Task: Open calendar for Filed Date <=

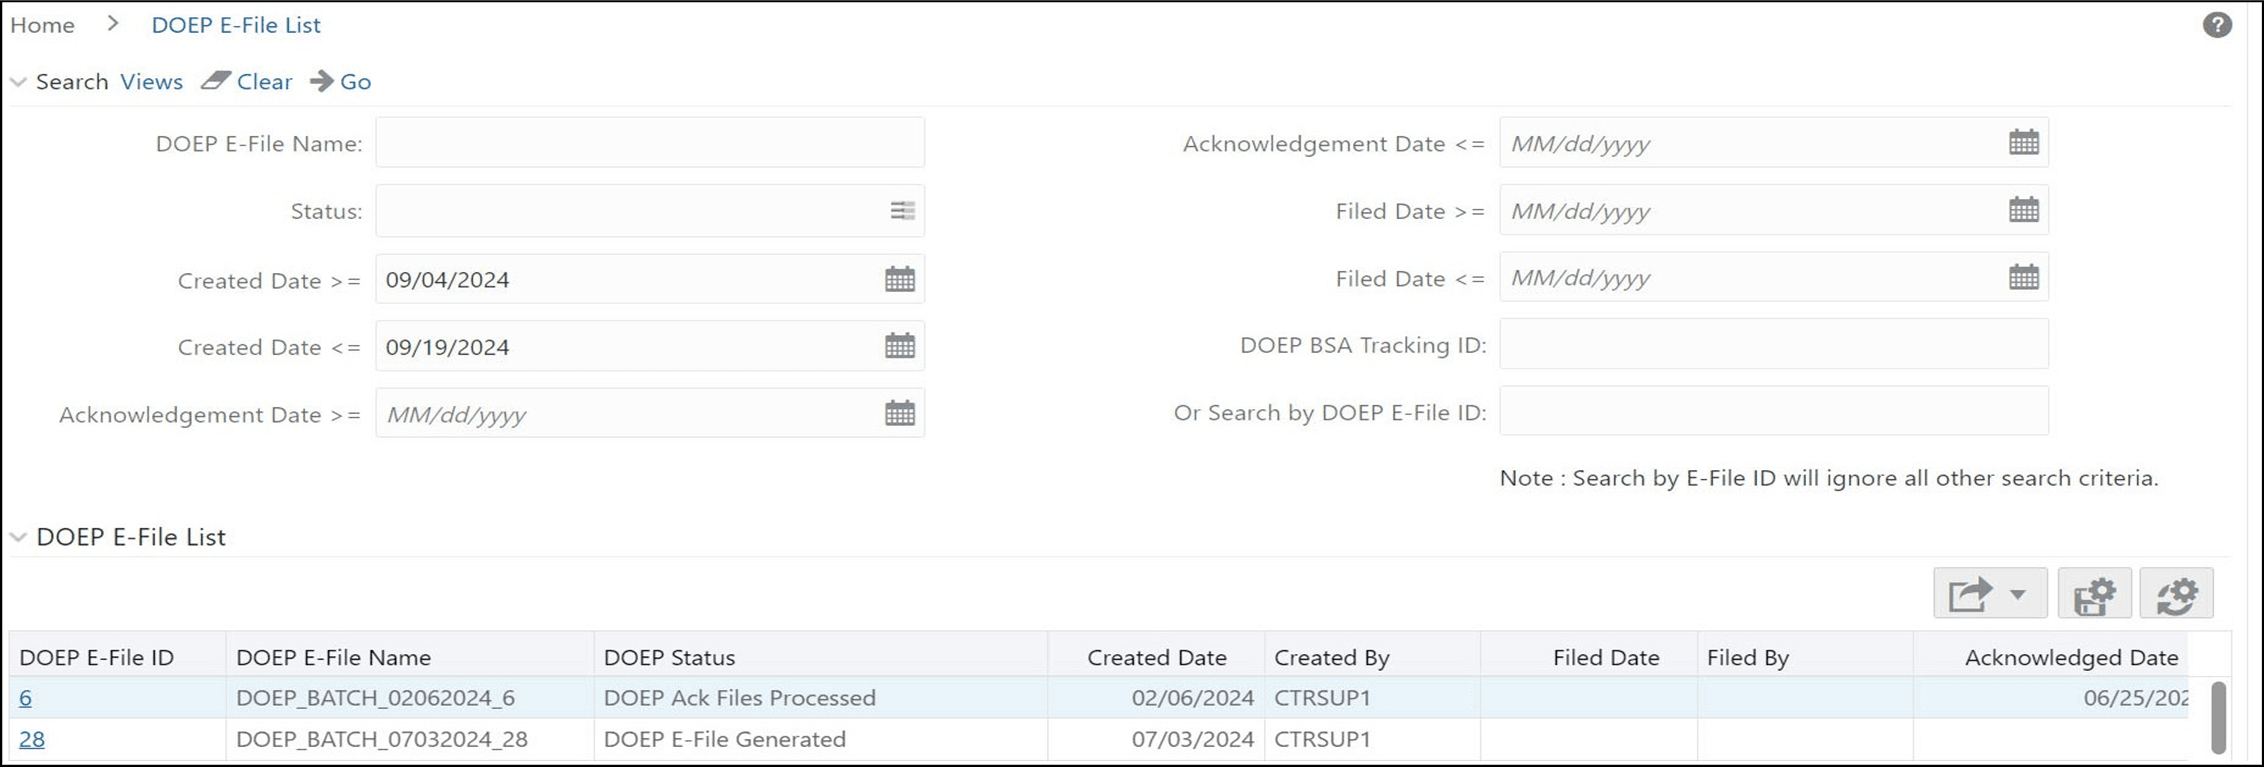Action: [2024, 277]
